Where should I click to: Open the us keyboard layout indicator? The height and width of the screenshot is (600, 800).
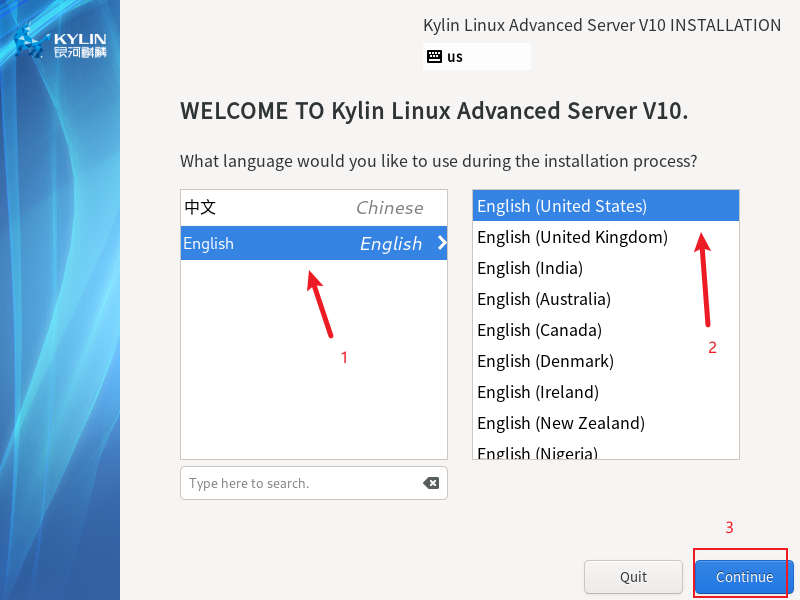477,56
